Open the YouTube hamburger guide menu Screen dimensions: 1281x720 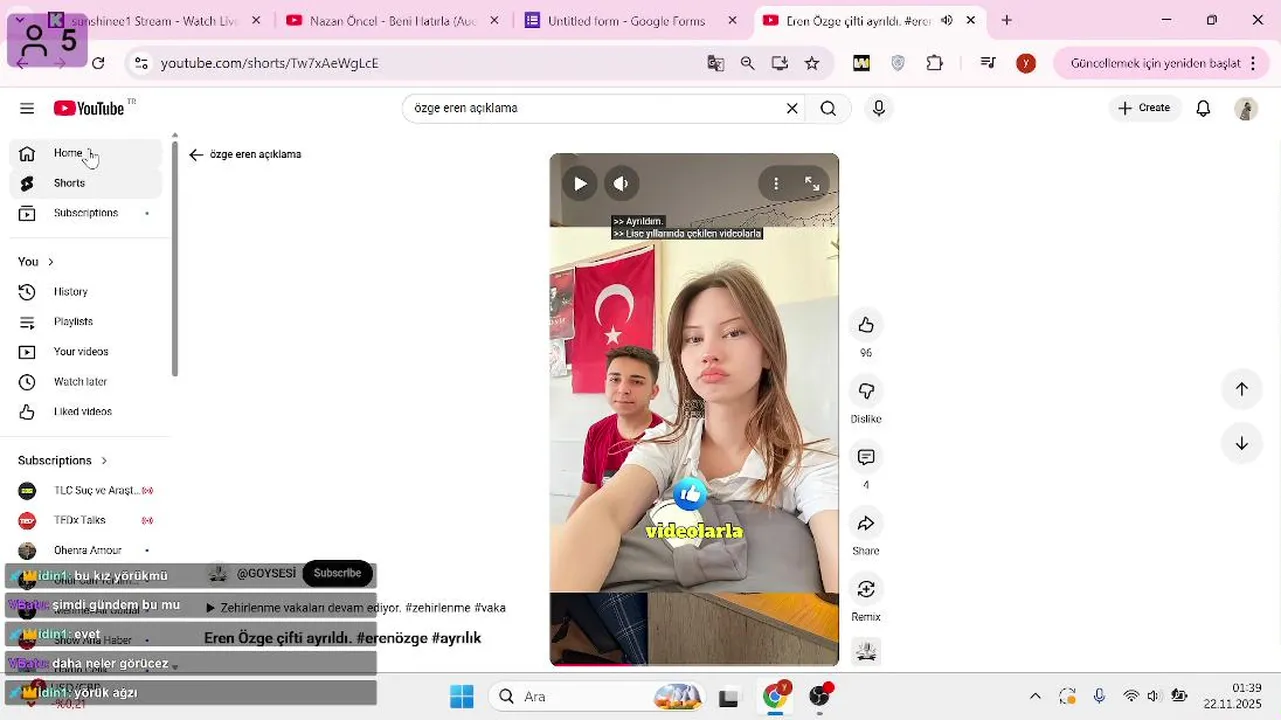[x=27, y=108]
